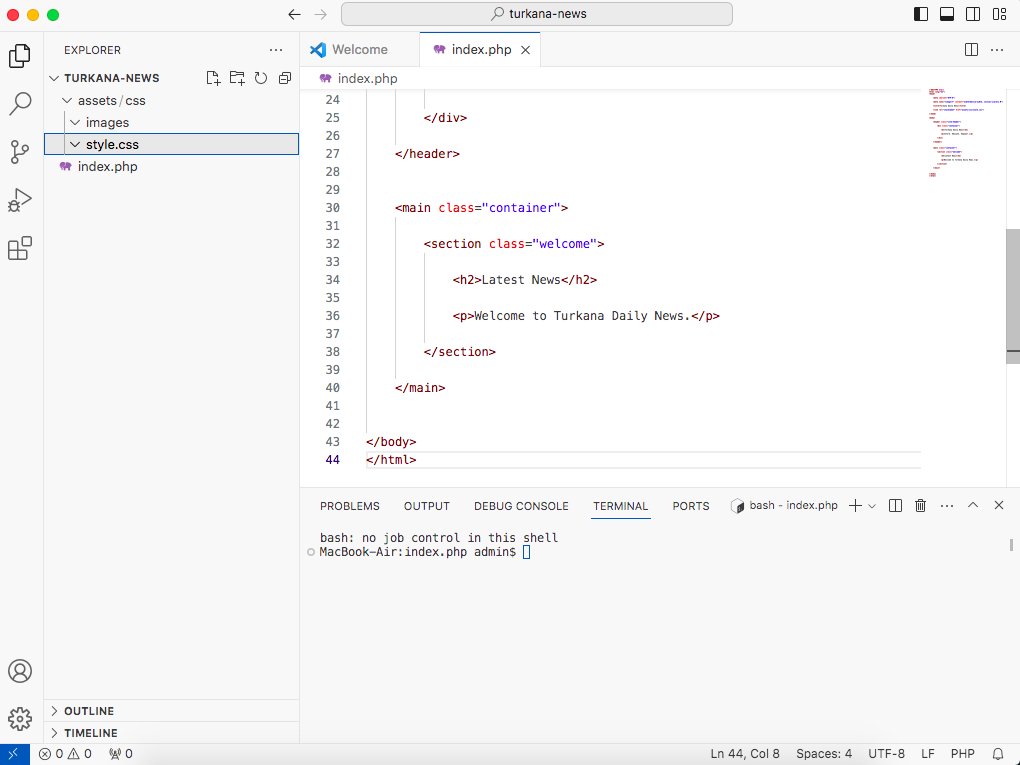The image size is (1020, 765).
Task: Click the New Folder icon in explorer
Action: click(x=237, y=78)
